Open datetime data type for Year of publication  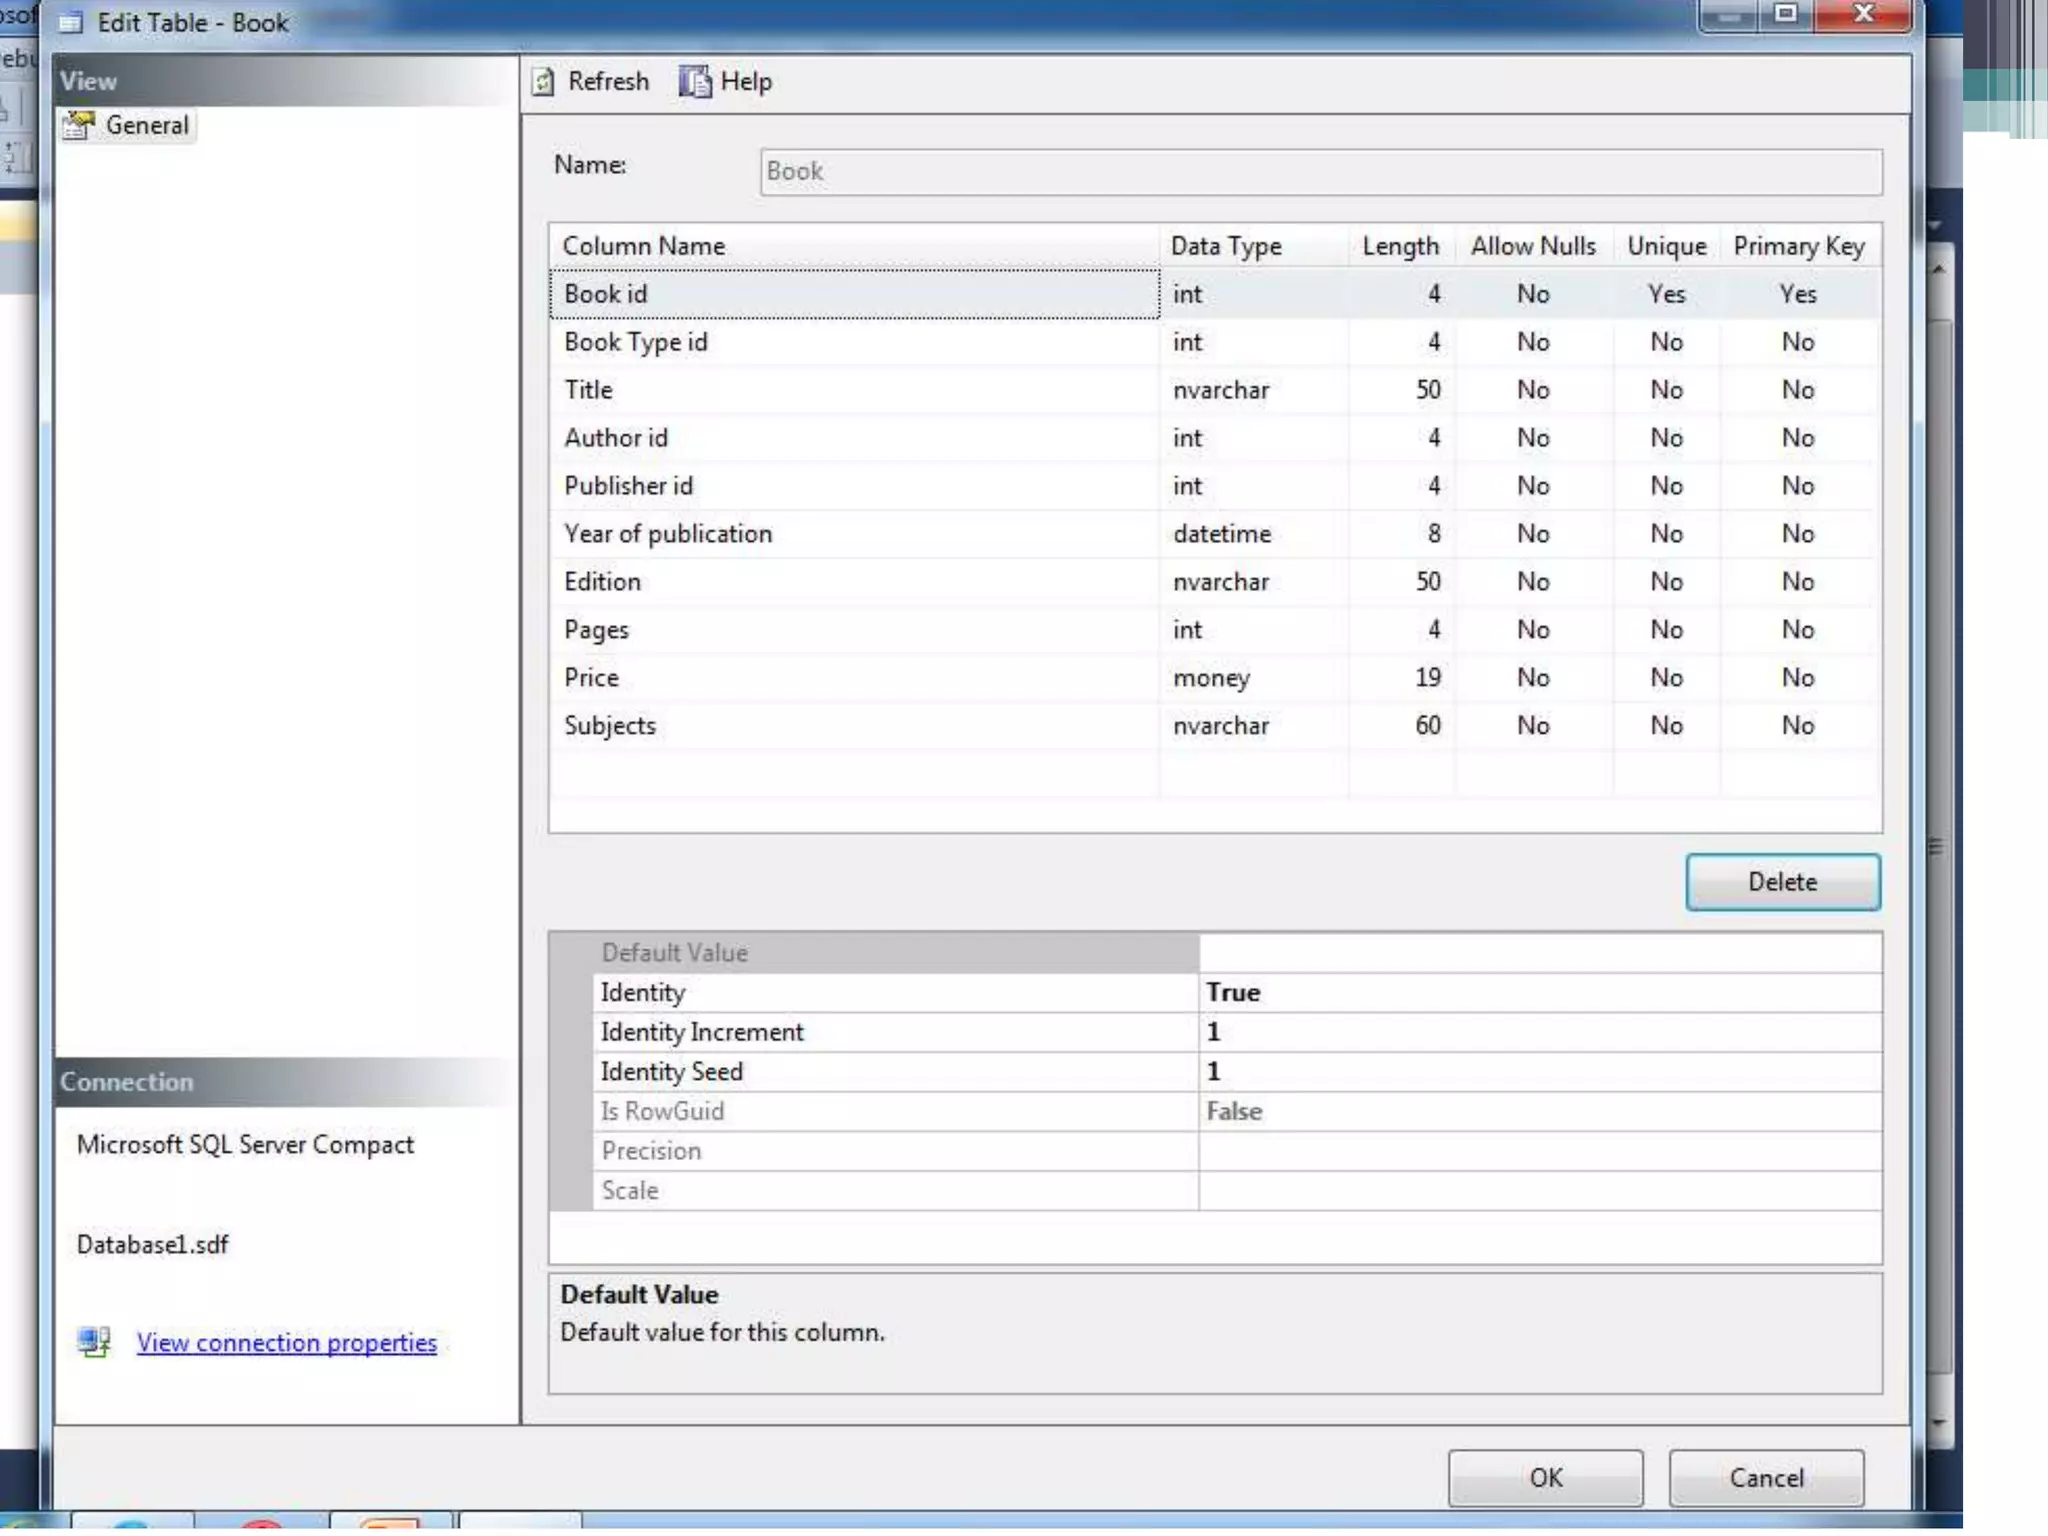(x=1254, y=534)
